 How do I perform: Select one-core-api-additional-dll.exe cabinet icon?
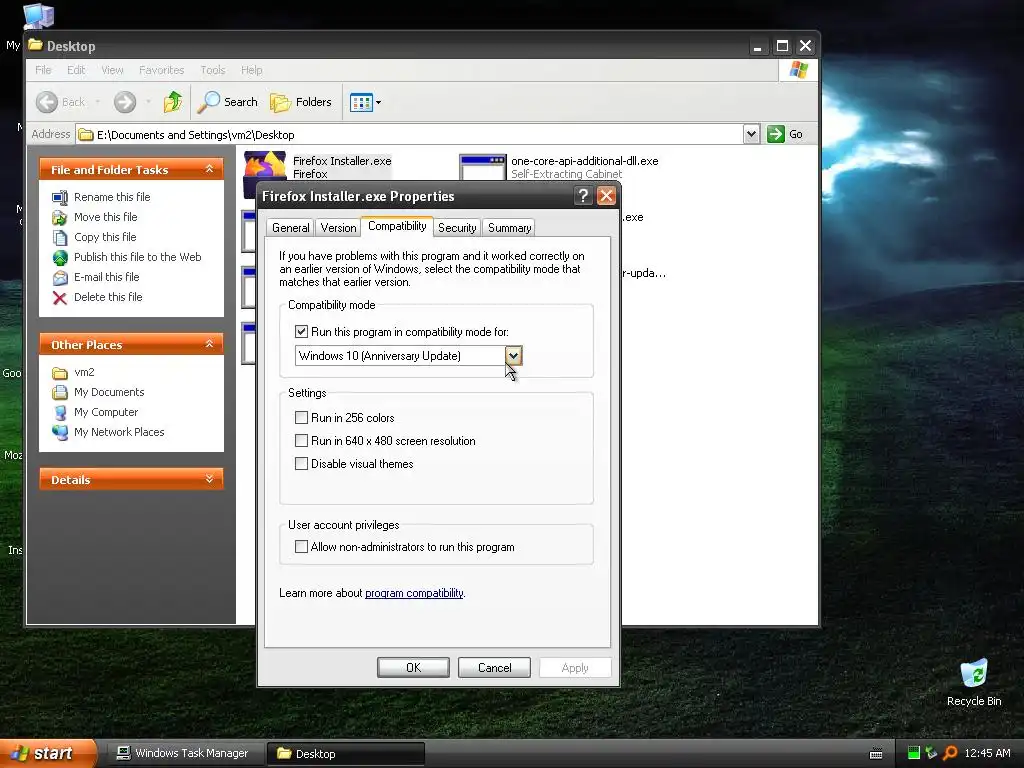(483, 167)
